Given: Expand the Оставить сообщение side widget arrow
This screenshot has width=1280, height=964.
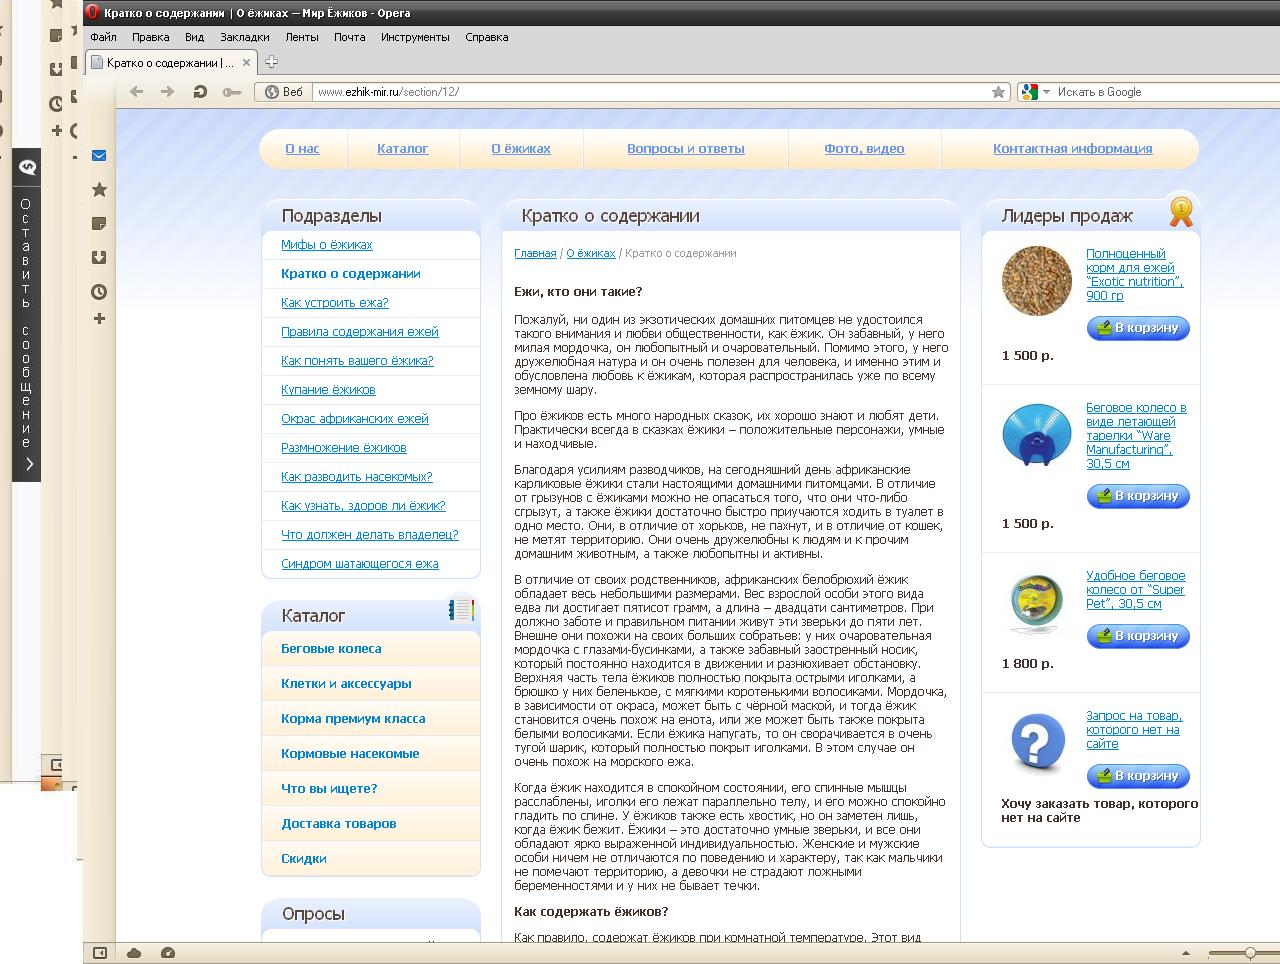Looking at the screenshot, I should pos(29,464).
